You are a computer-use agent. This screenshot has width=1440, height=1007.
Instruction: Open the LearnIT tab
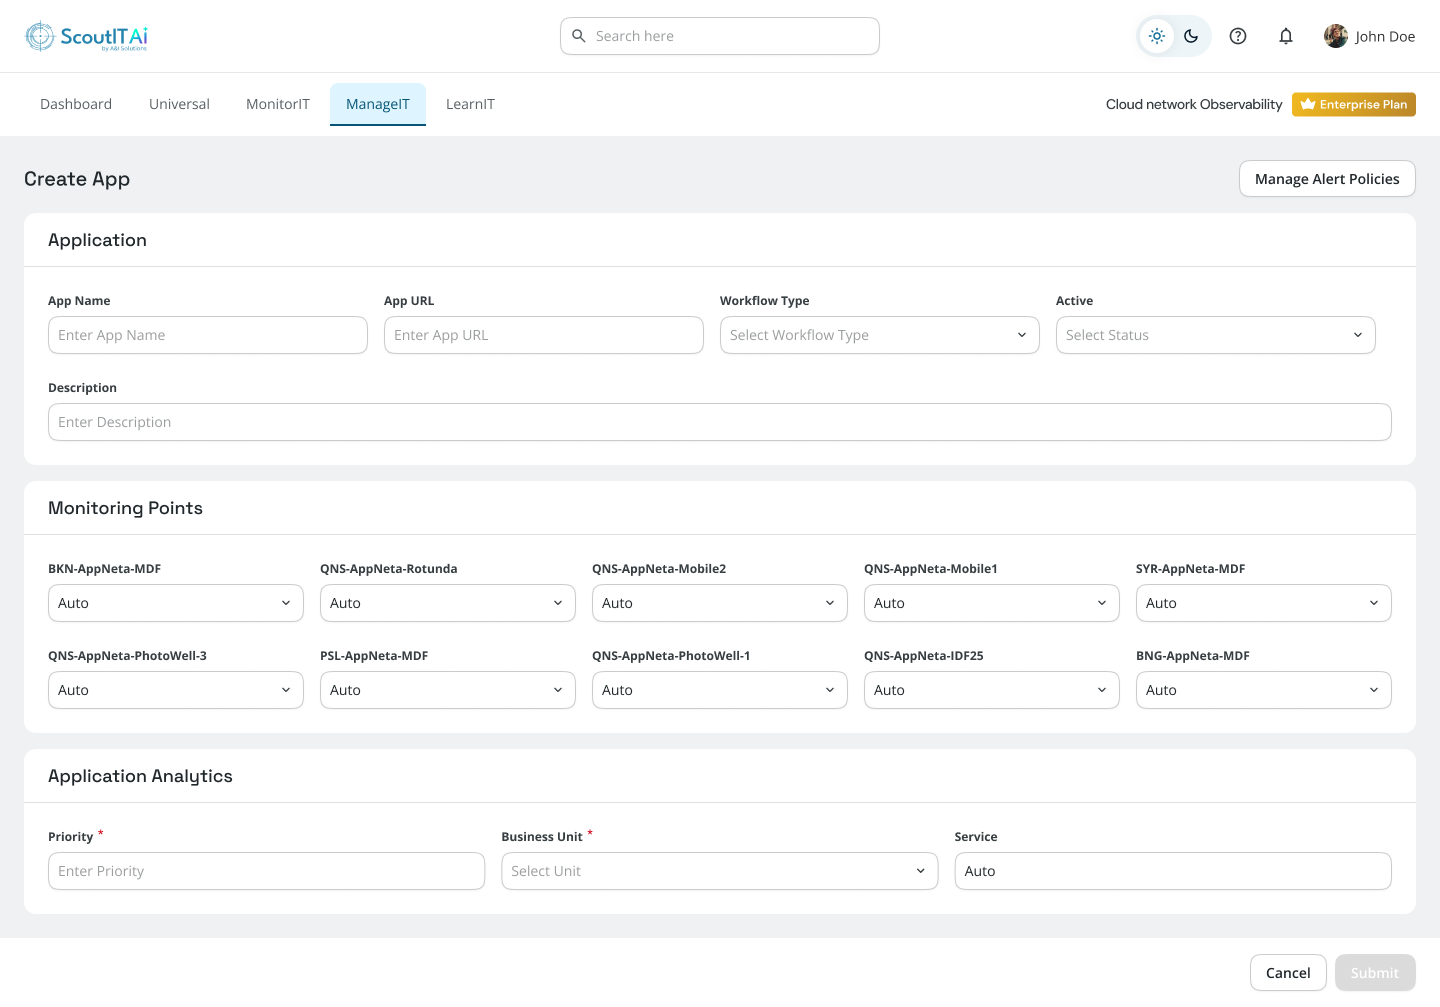(x=470, y=104)
